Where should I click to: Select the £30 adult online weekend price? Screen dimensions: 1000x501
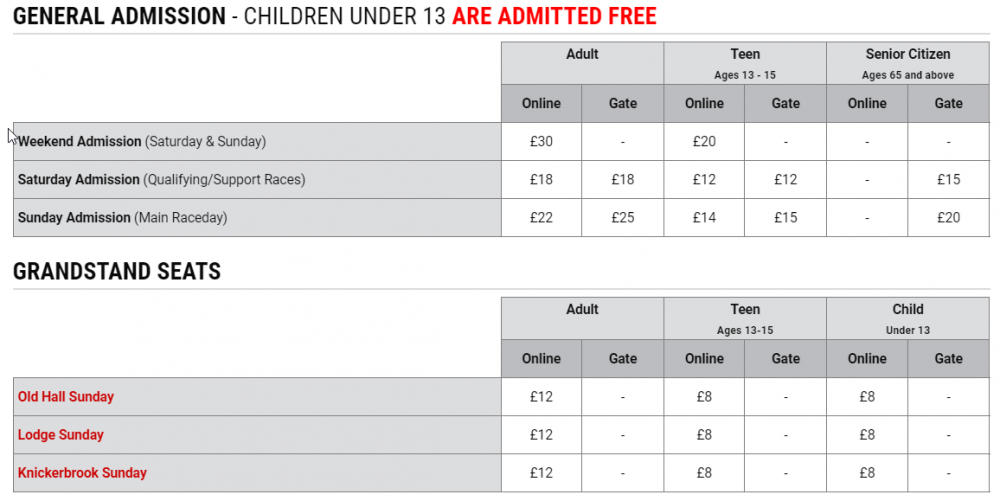point(541,142)
